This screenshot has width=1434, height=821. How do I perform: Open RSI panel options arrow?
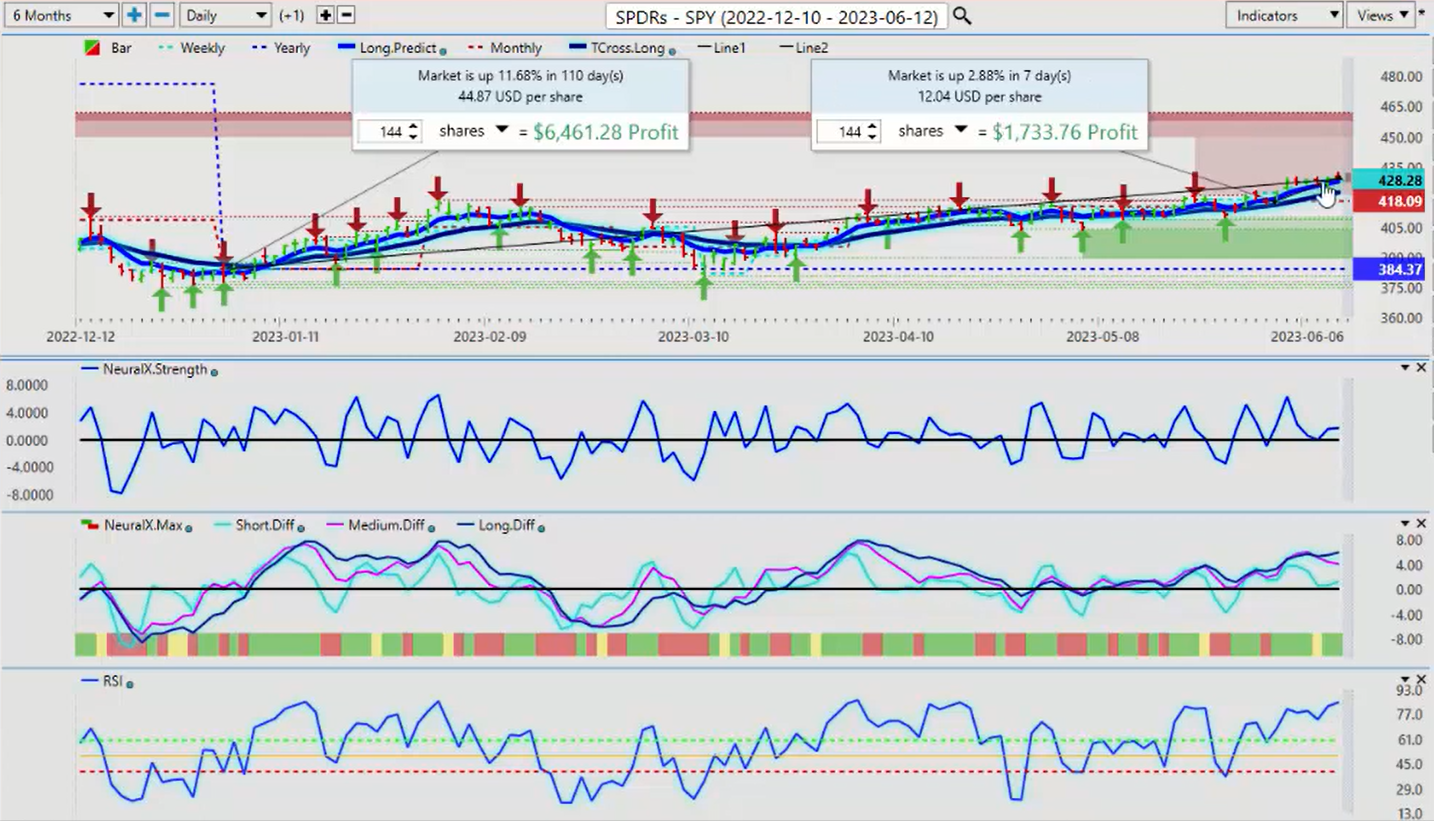(x=1404, y=680)
